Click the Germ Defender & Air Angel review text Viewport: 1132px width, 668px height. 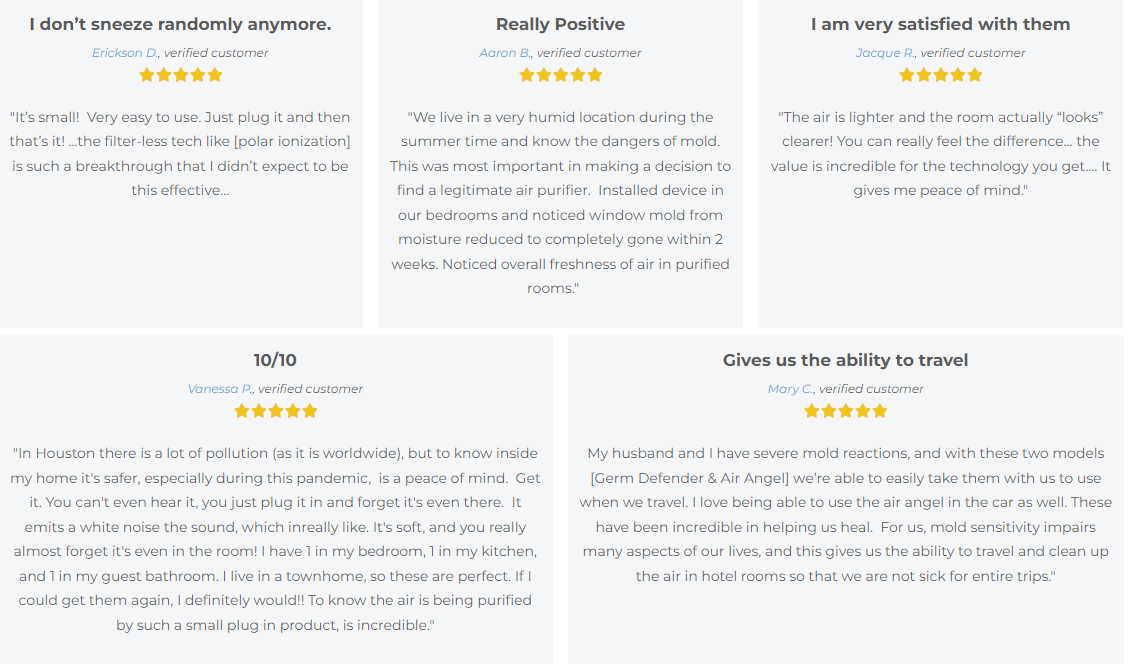pyautogui.click(x=845, y=514)
